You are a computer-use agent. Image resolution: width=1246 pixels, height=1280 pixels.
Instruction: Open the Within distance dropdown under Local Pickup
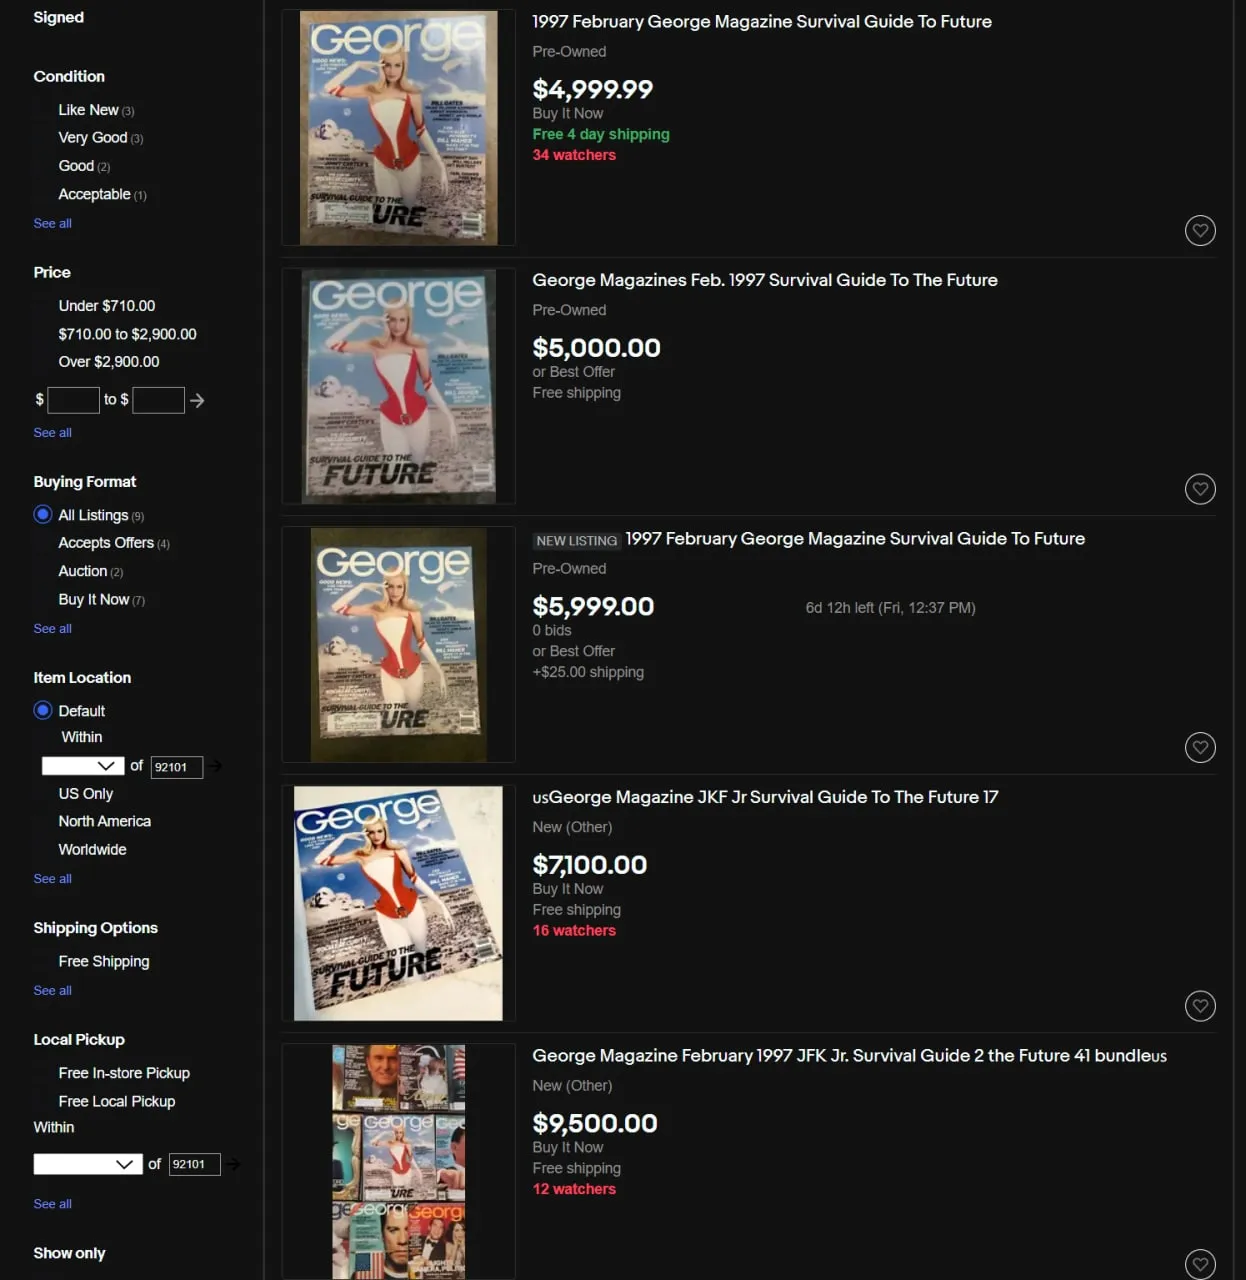pos(88,1164)
